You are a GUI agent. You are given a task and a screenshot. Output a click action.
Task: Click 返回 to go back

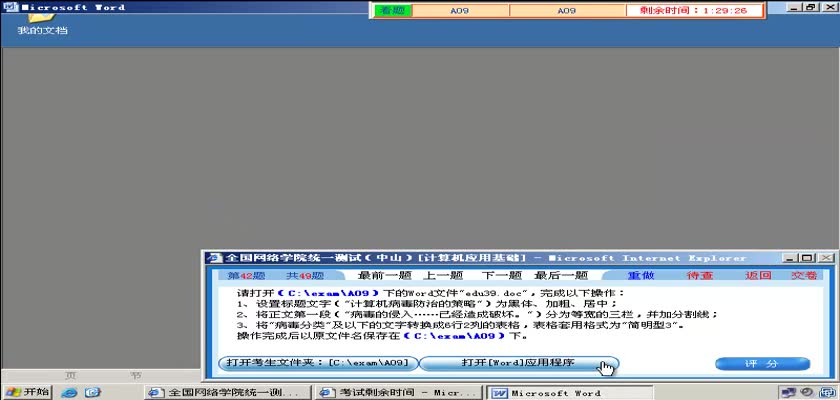pyautogui.click(x=758, y=275)
